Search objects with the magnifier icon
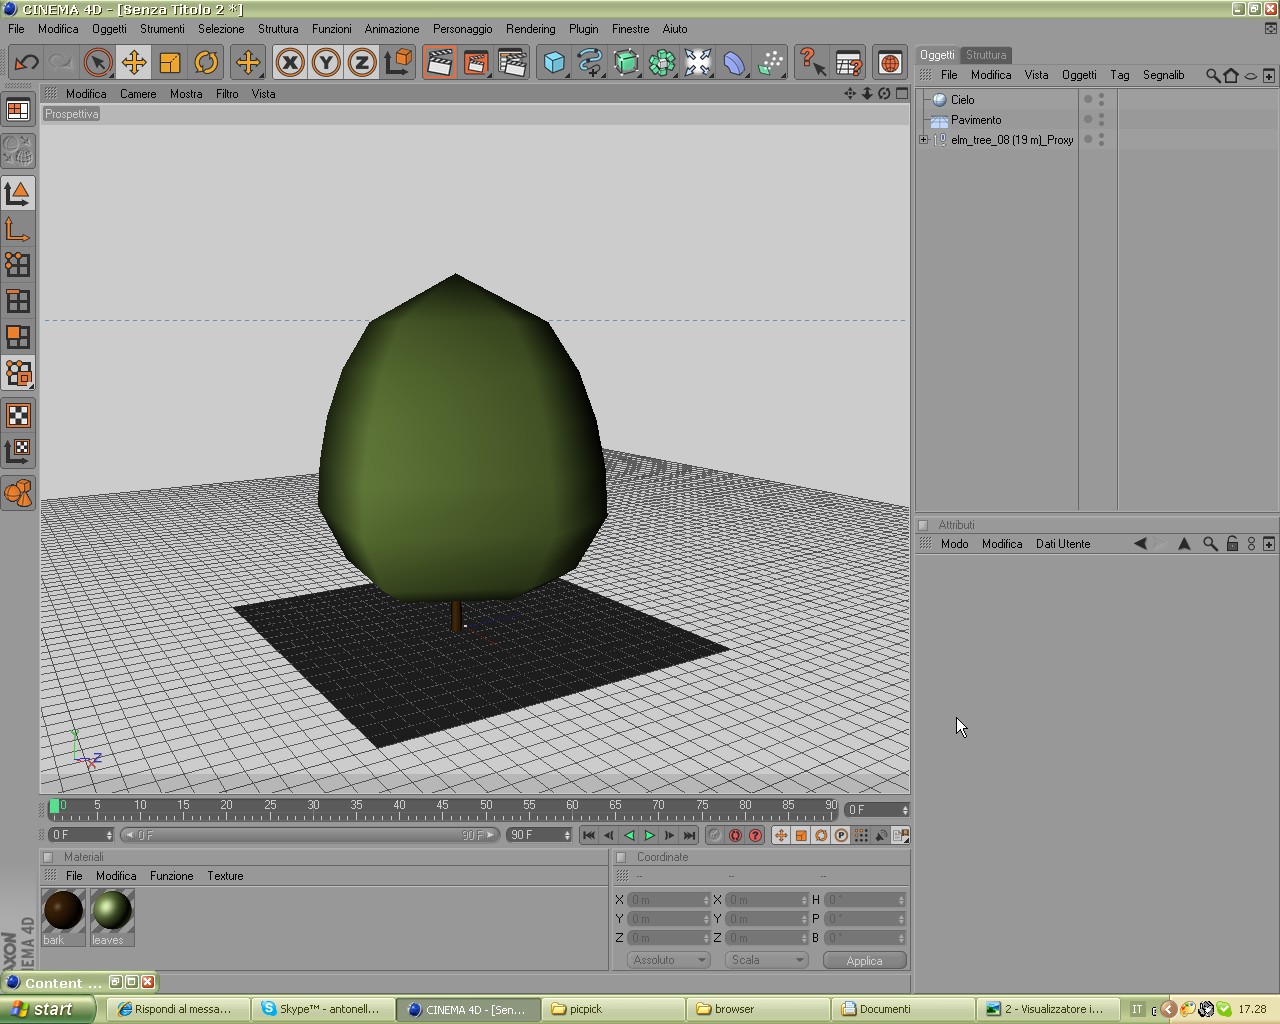The height and width of the screenshot is (1024, 1280). [1213, 75]
